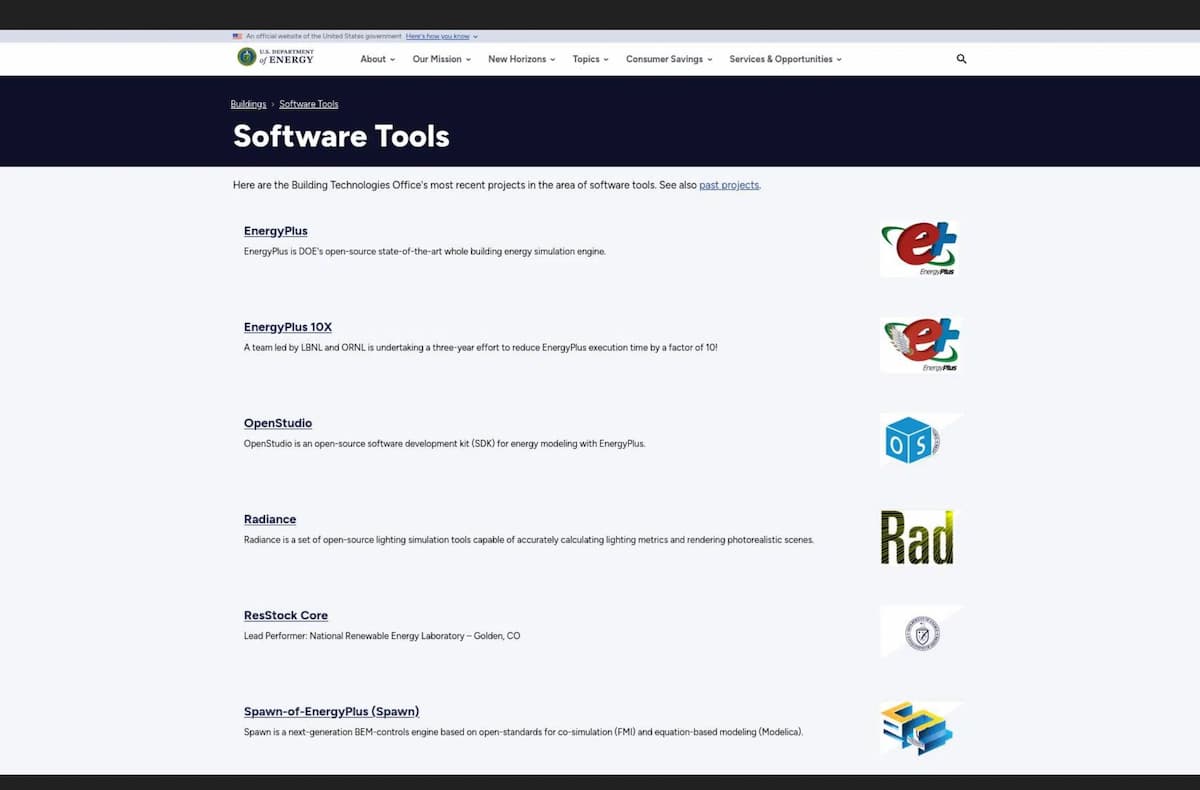Expand the Our Mission dropdown

point(441,59)
